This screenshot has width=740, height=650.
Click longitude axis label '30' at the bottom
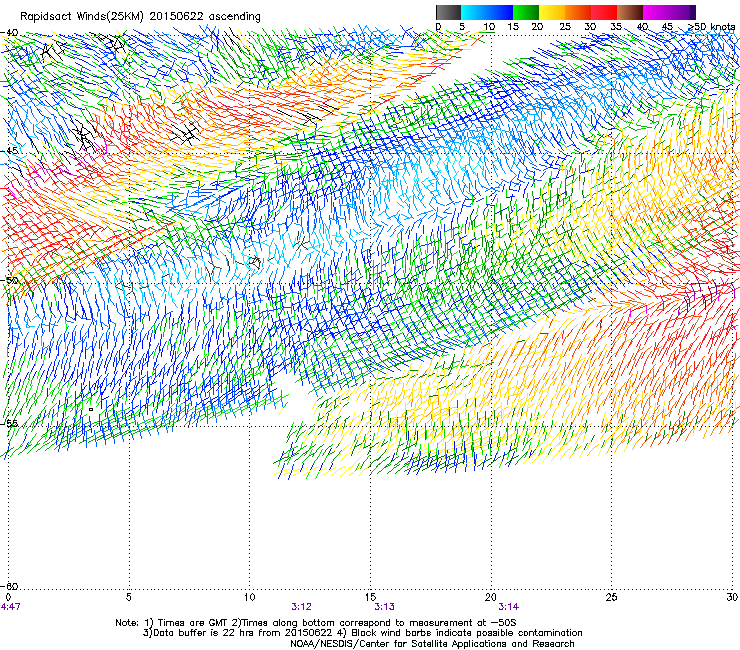[x=732, y=597]
